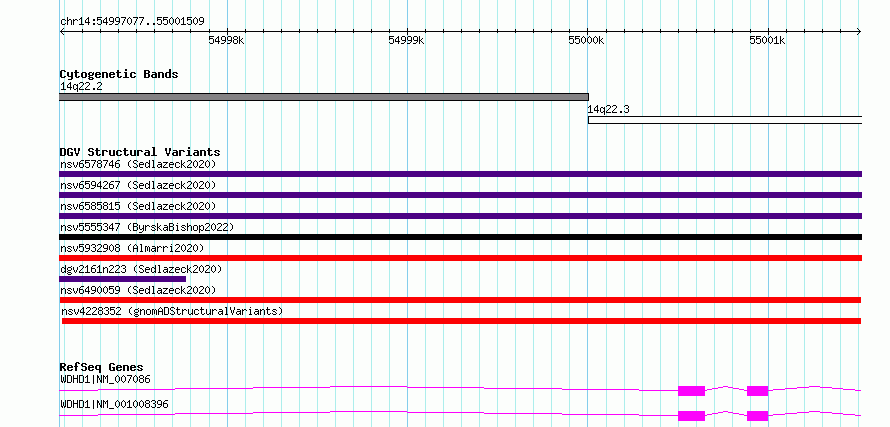Open transcript label WDHD1|NM_007086
890x427 pixels.
click(x=106, y=379)
